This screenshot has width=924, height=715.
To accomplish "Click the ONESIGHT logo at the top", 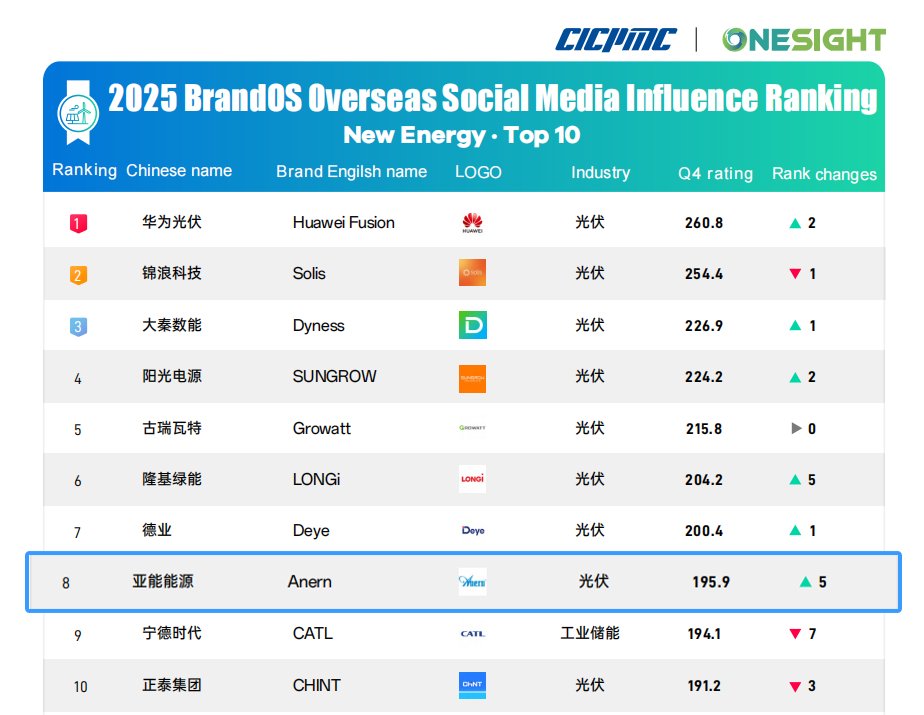I will [x=802, y=38].
